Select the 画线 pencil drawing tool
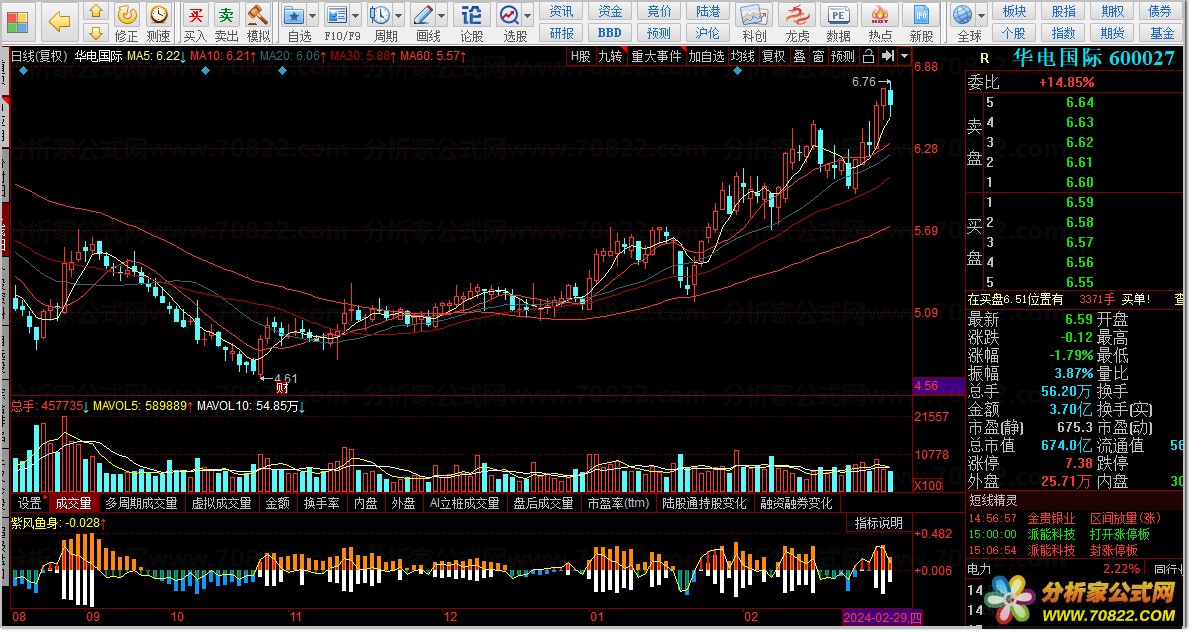Screen dimensions: 1192x632 (423, 15)
